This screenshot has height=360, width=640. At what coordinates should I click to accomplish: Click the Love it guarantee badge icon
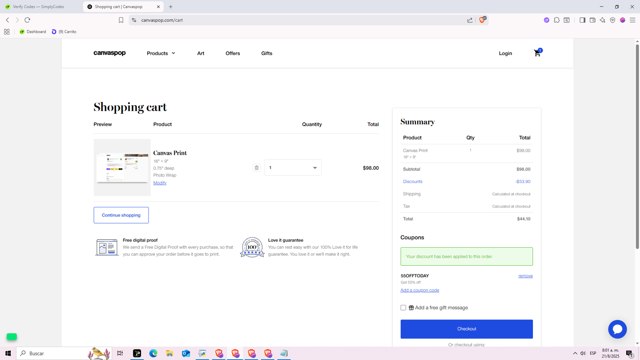click(x=252, y=247)
